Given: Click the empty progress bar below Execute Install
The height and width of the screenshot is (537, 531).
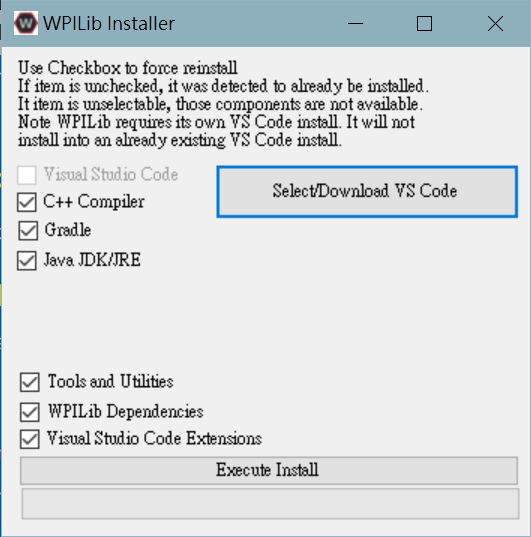Looking at the screenshot, I should pyautogui.click(x=270, y=503).
